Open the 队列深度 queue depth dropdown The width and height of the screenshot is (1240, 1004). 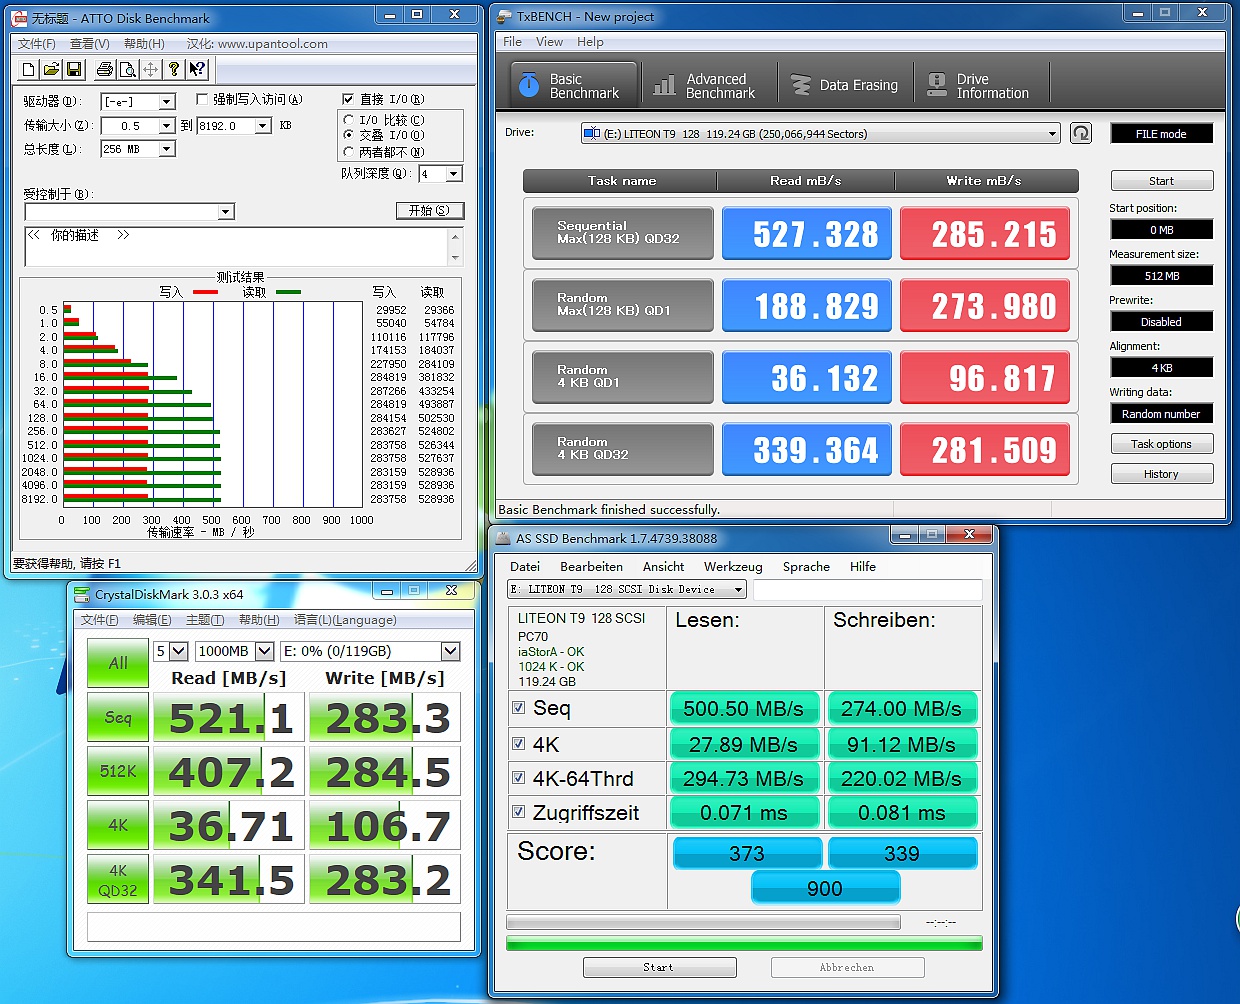click(454, 174)
